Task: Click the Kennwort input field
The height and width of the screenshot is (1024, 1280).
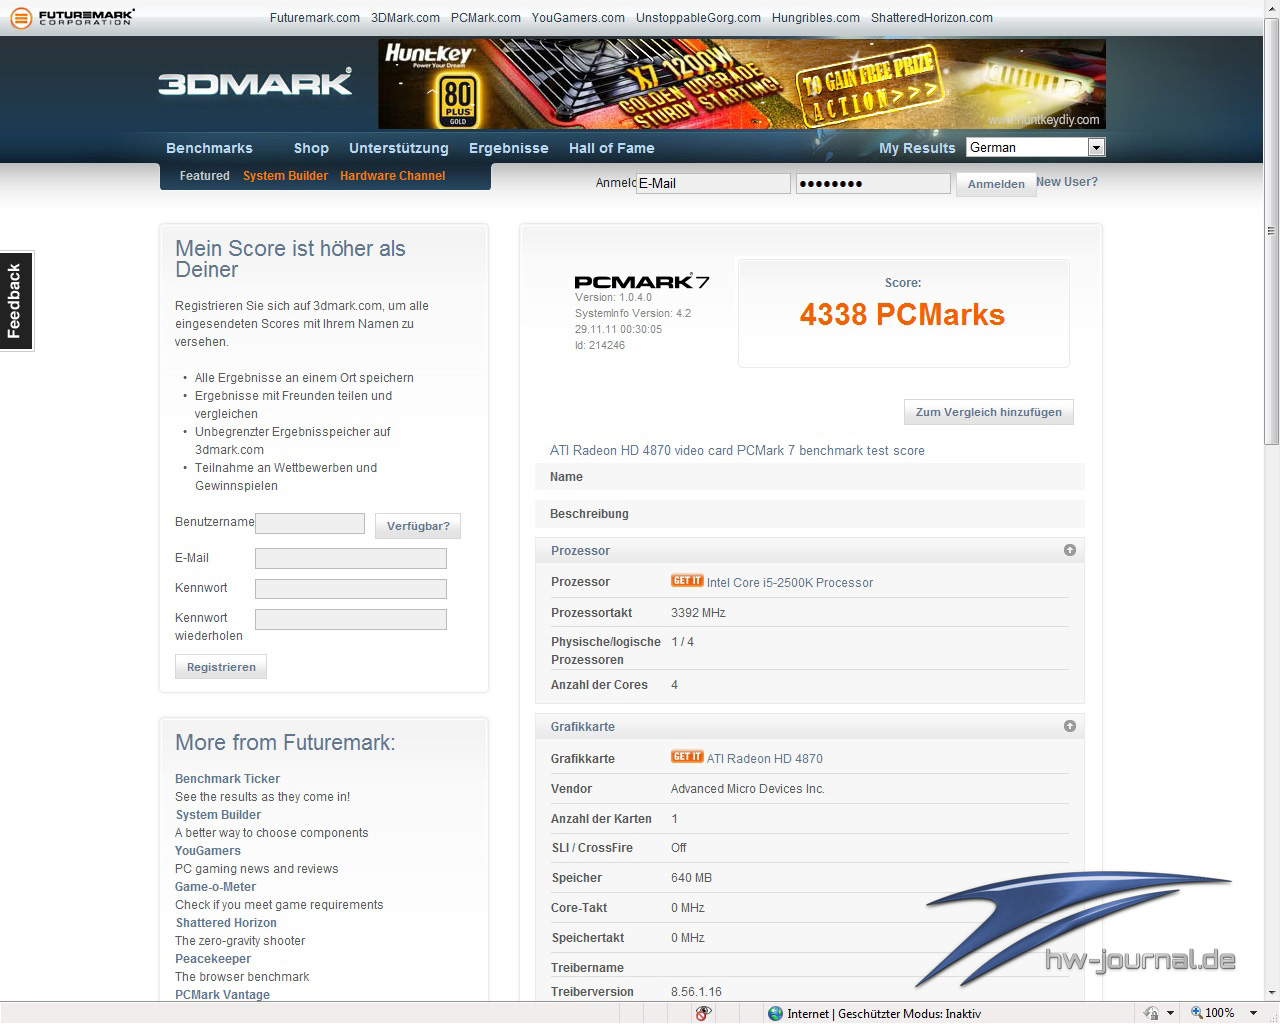Action: pos(351,589)
